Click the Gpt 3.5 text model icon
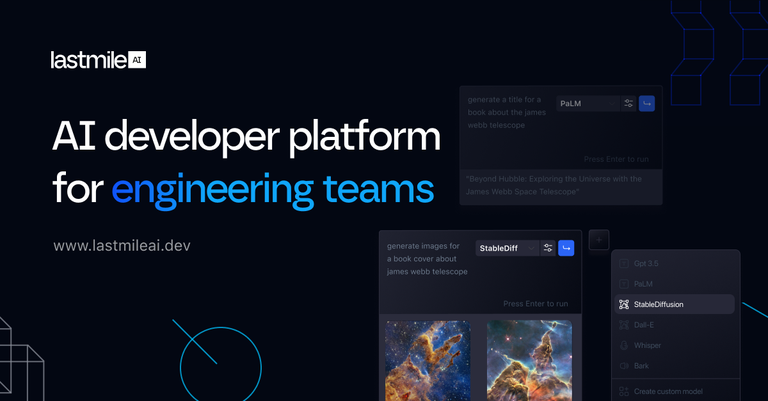 624,263
